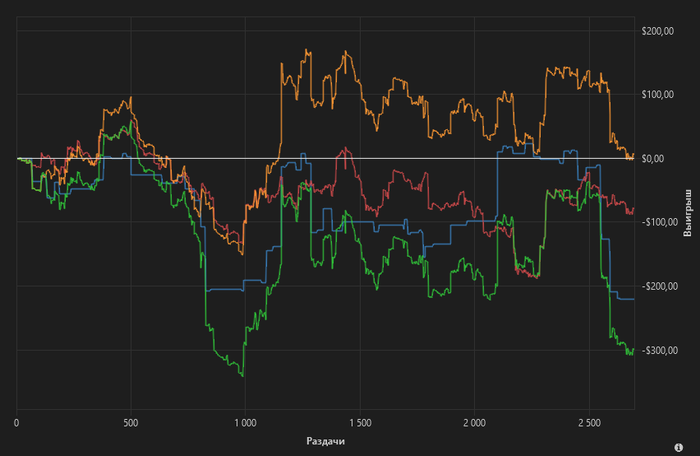This screenshot has height=456, width=700.
Task: Click the 500 hands x-axis tick label
Action: coord(131,423)
